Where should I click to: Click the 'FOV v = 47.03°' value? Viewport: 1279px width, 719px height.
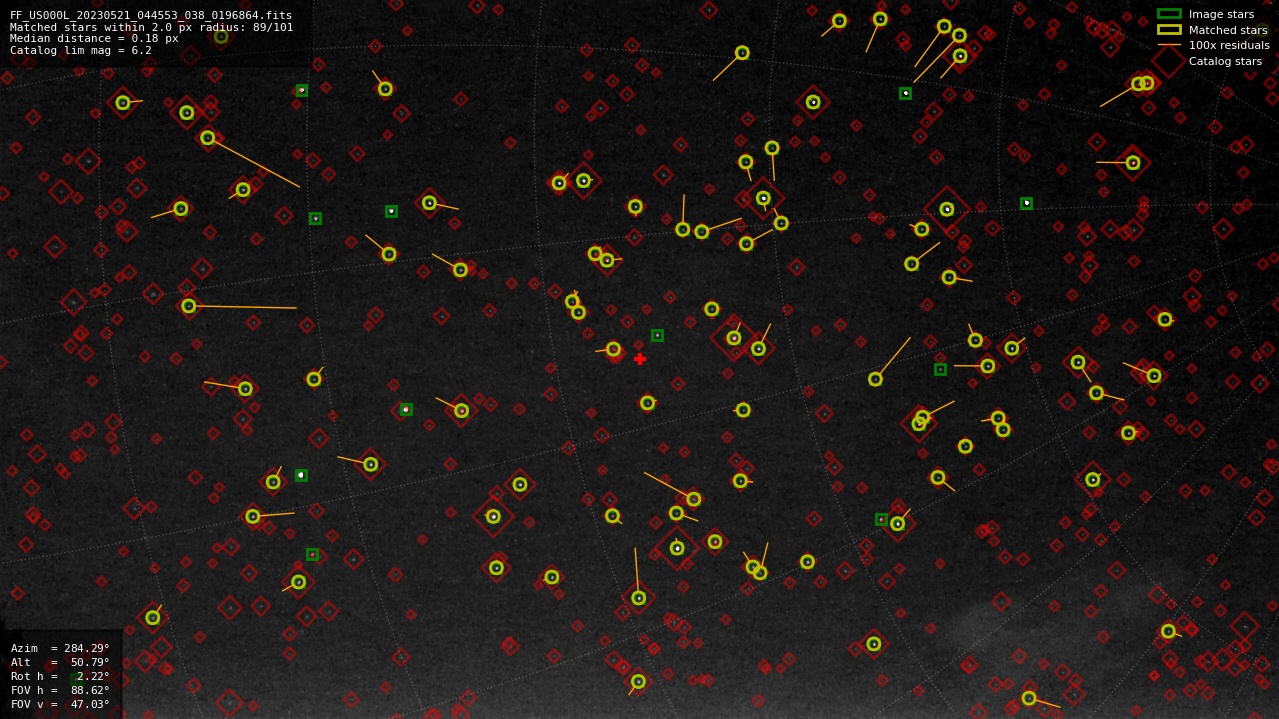(60, 704)
